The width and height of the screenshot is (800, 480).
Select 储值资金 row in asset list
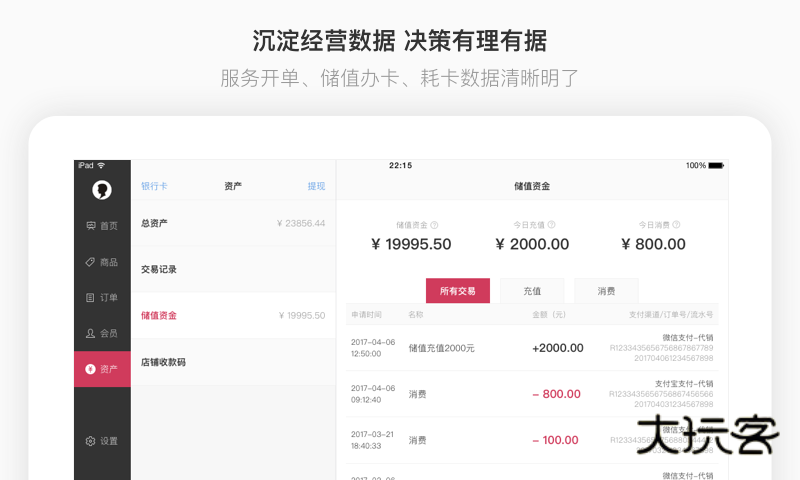[233, 315]
